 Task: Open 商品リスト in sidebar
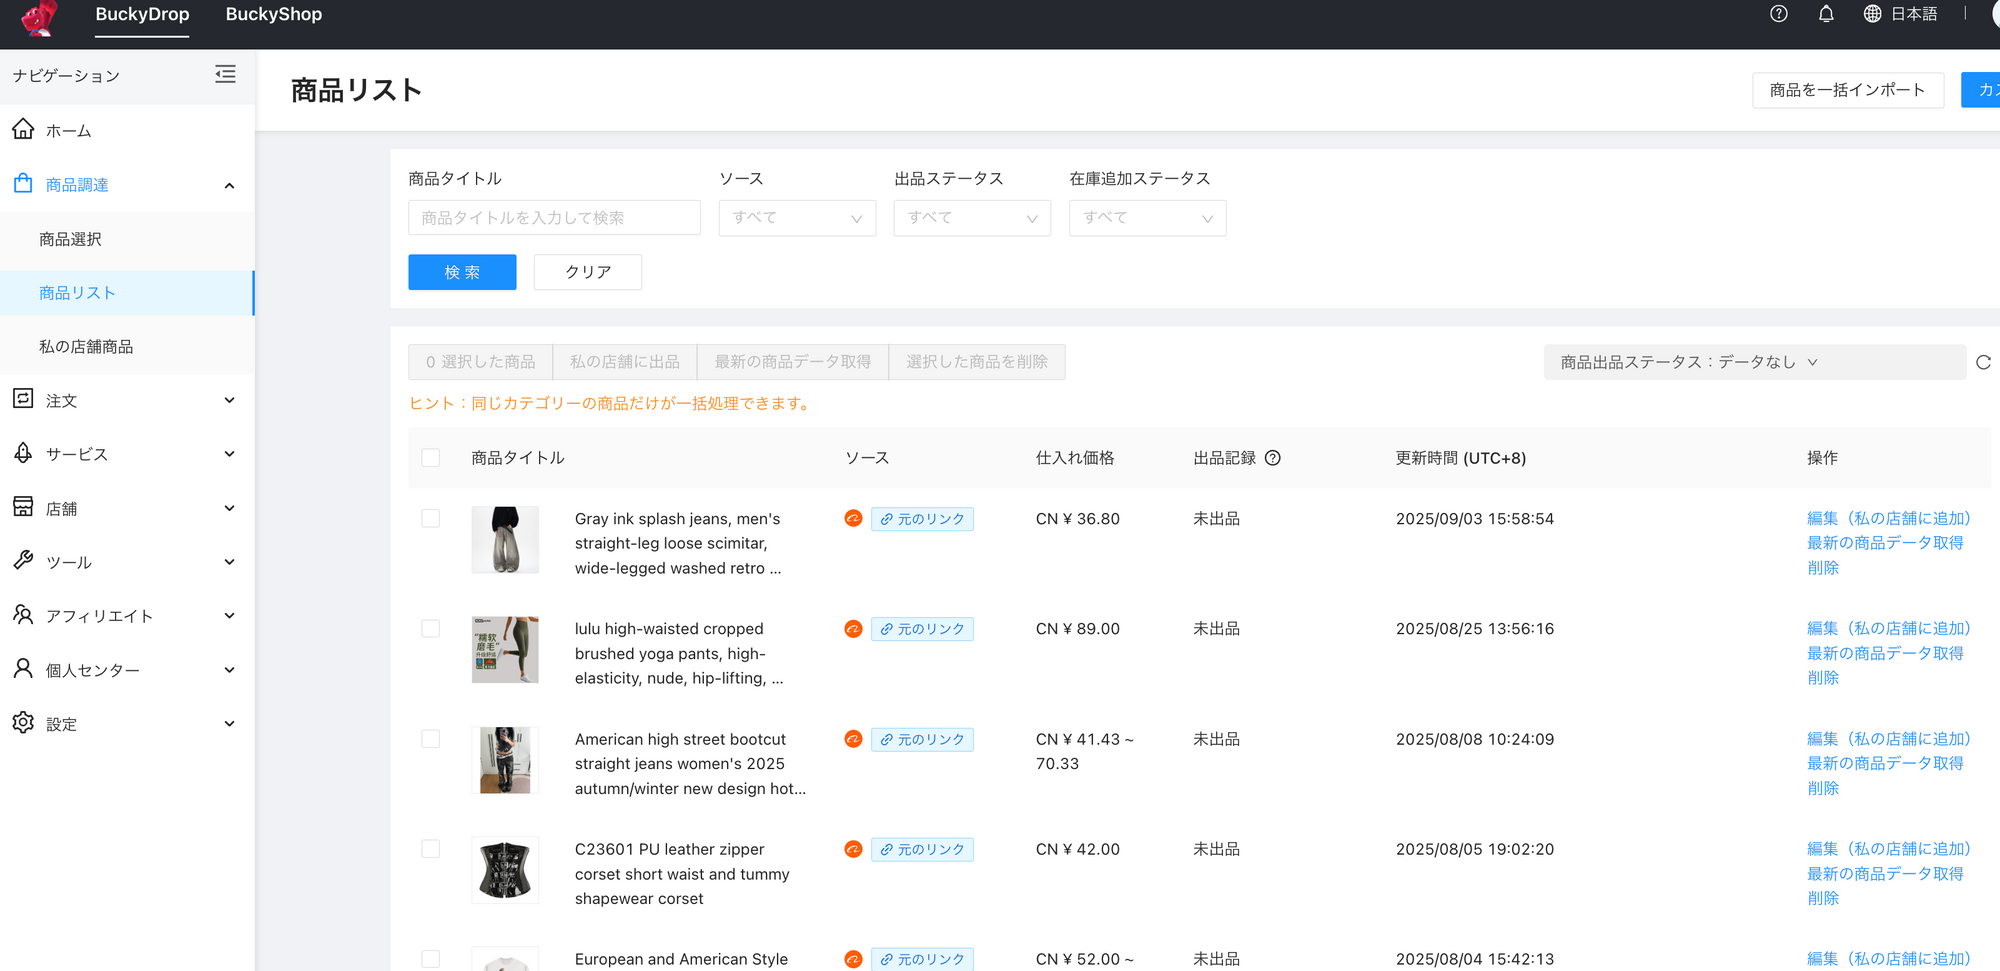127,293
